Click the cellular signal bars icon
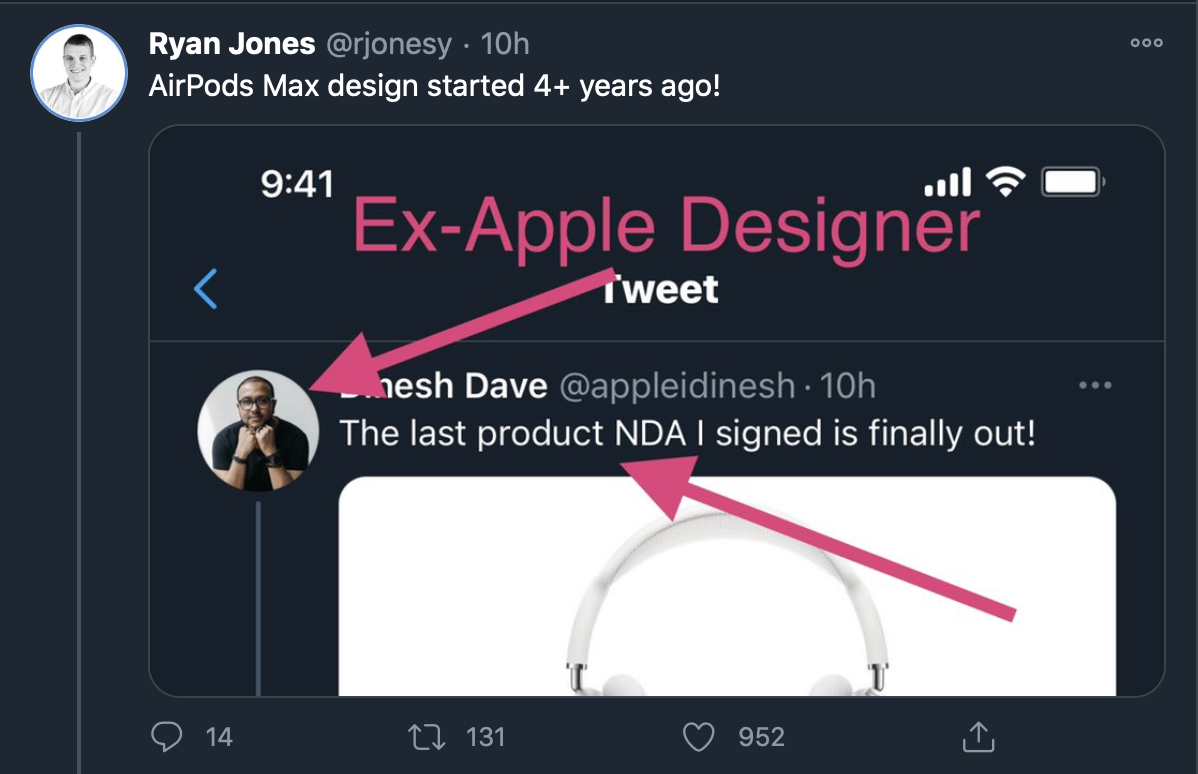This screenshot has width=1198, height=774. point(948,182)
